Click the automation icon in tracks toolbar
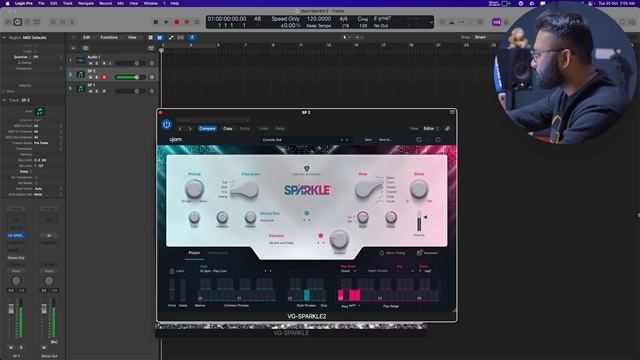Viewport: 640px width, 360px height. 171,38
